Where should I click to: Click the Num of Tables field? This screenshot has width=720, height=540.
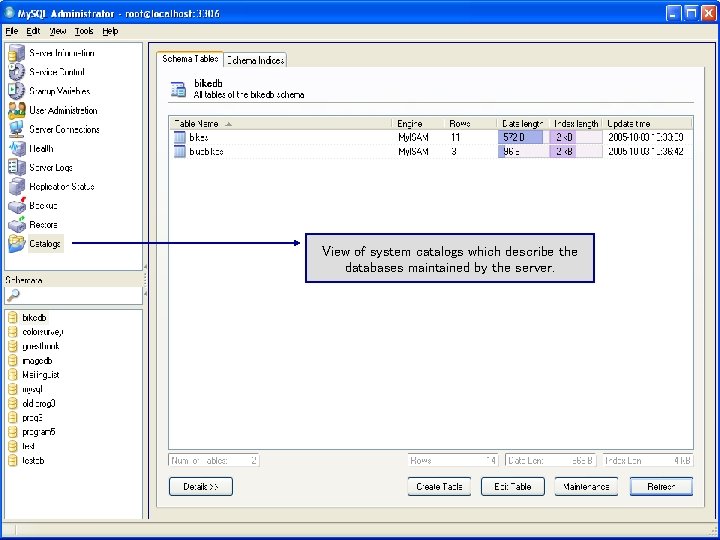214,461
